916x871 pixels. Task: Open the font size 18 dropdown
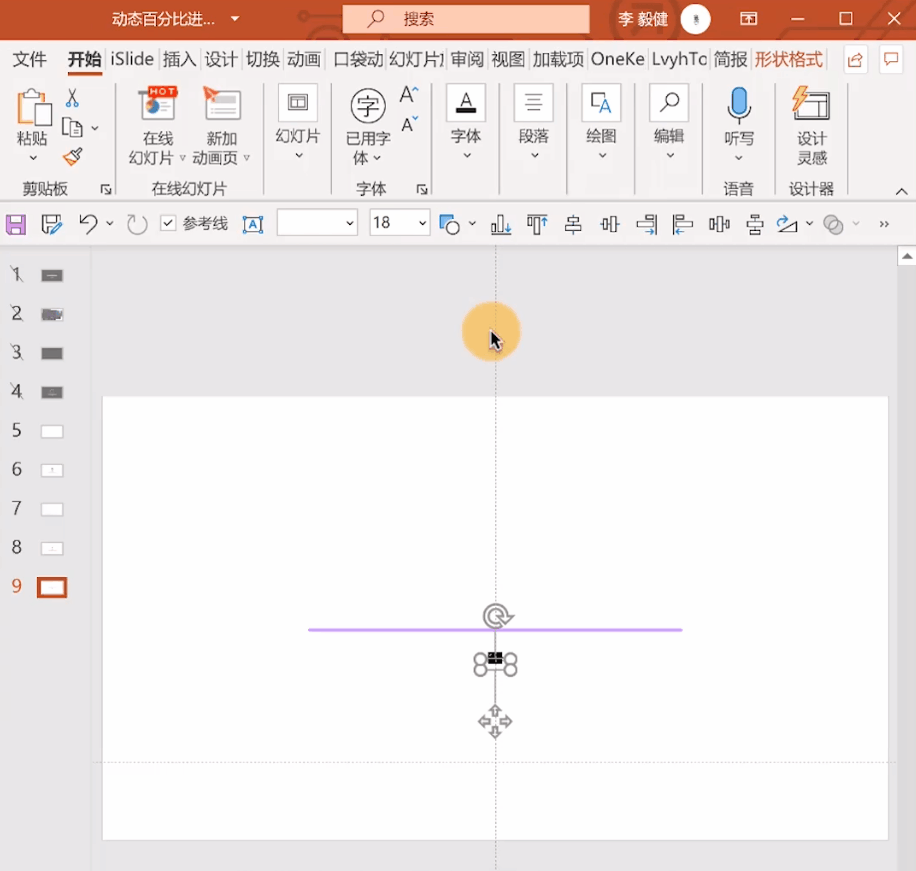coord(422,223)
